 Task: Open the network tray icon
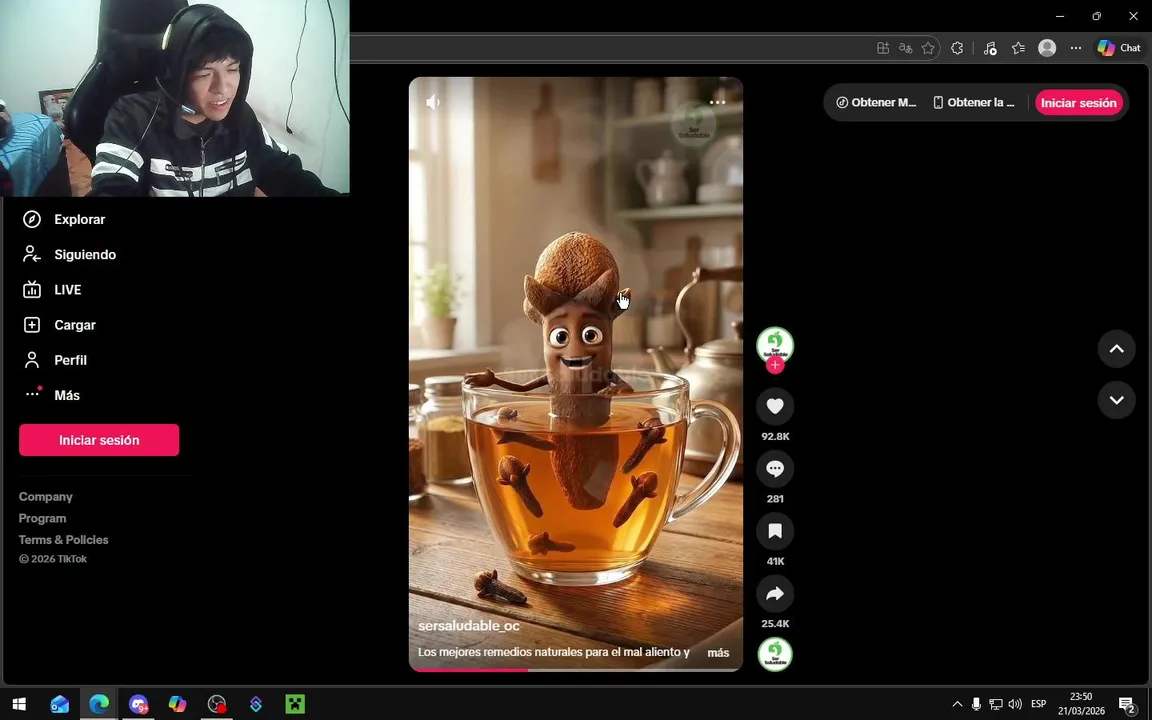click(996, 704)
